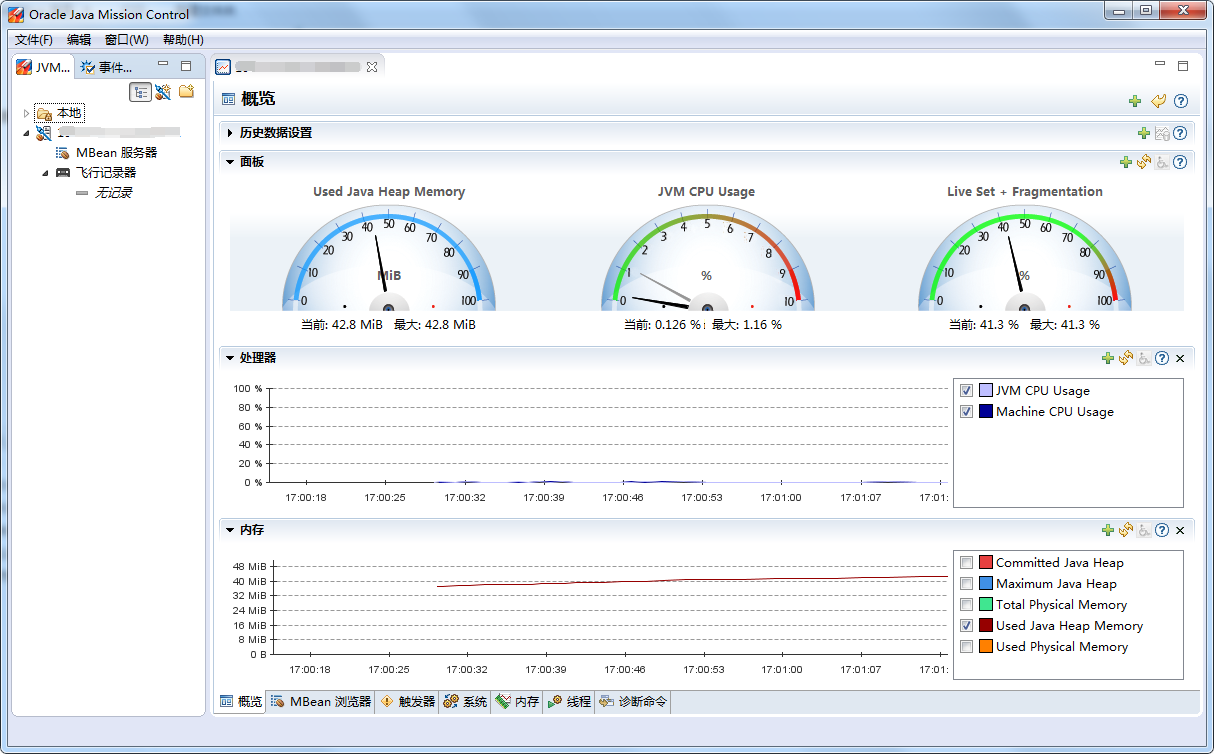This screenshot has height=754, width=1214.
Task: Collapse the 内存 section
Action: [230, 530]
